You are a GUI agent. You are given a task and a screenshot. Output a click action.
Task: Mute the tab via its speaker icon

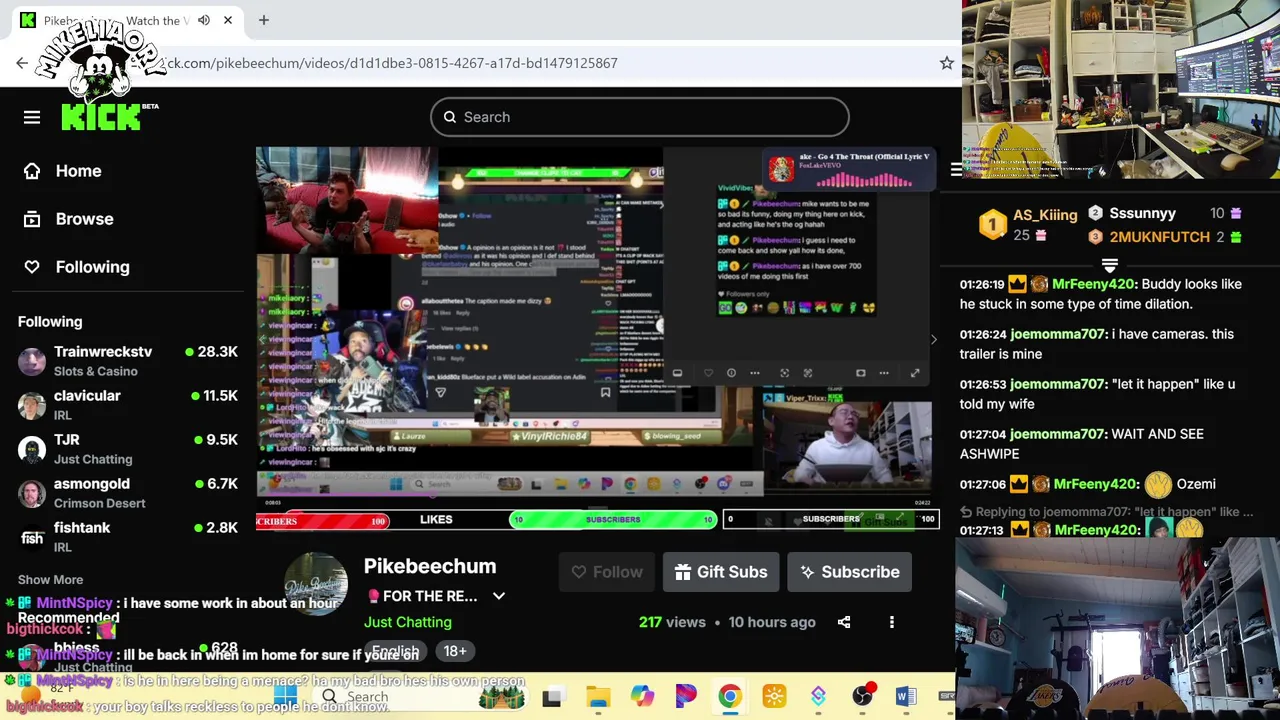(204, 20)
